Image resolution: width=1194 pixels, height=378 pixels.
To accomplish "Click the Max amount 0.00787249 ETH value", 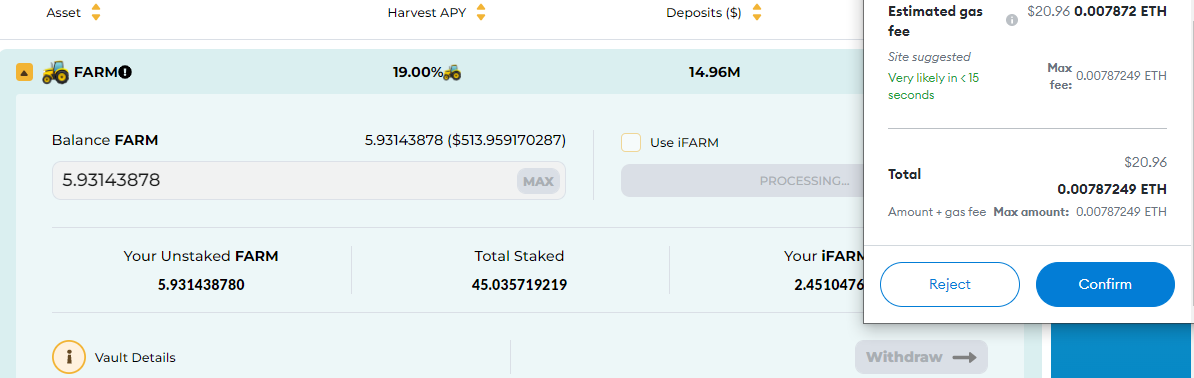I will (1121, 211).
